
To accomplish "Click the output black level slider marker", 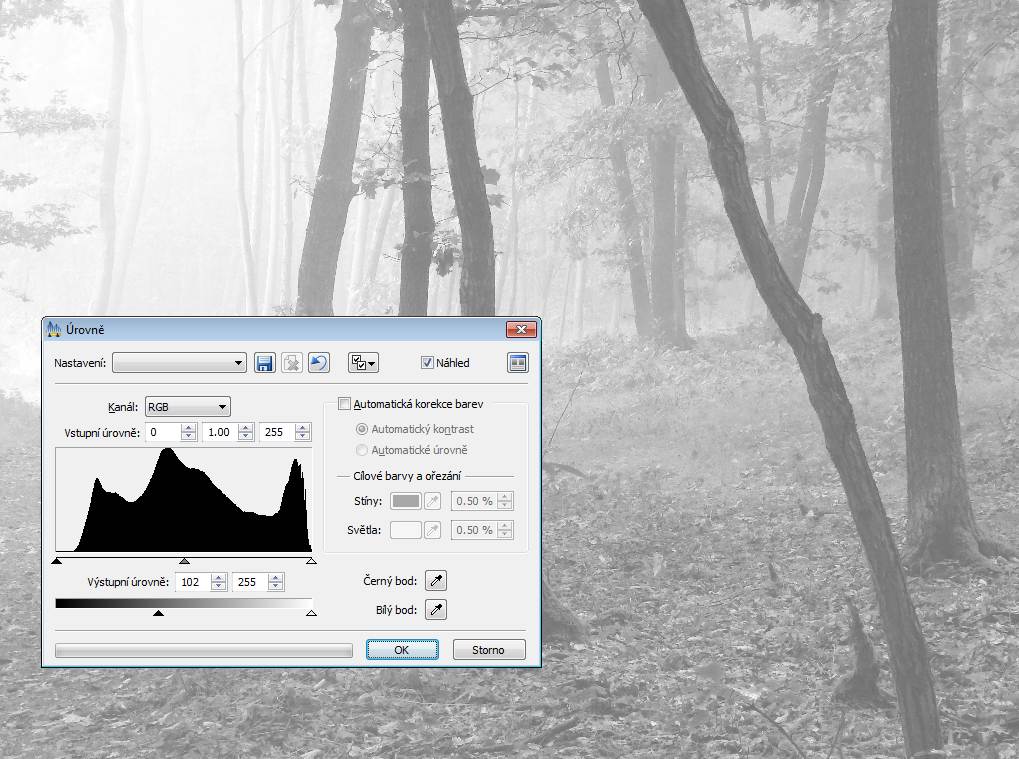I will coord(158,612).
